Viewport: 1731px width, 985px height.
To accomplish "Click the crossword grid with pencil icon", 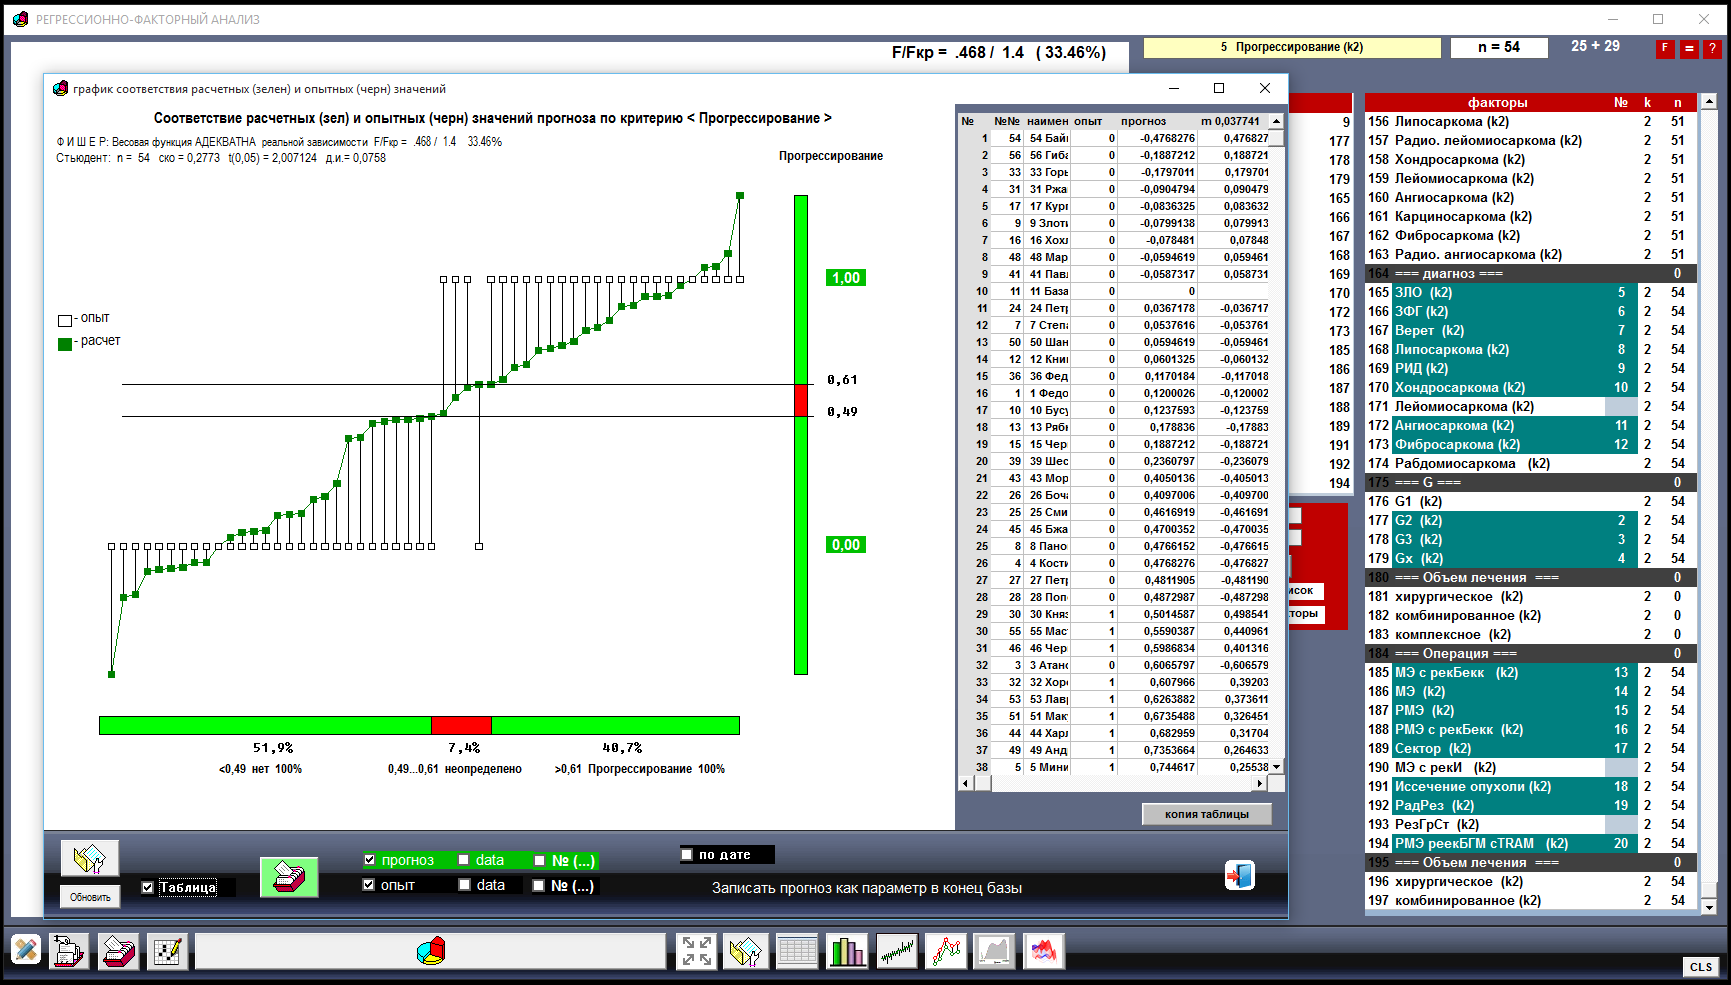I will pyautogui.click(x=167, y=951).
